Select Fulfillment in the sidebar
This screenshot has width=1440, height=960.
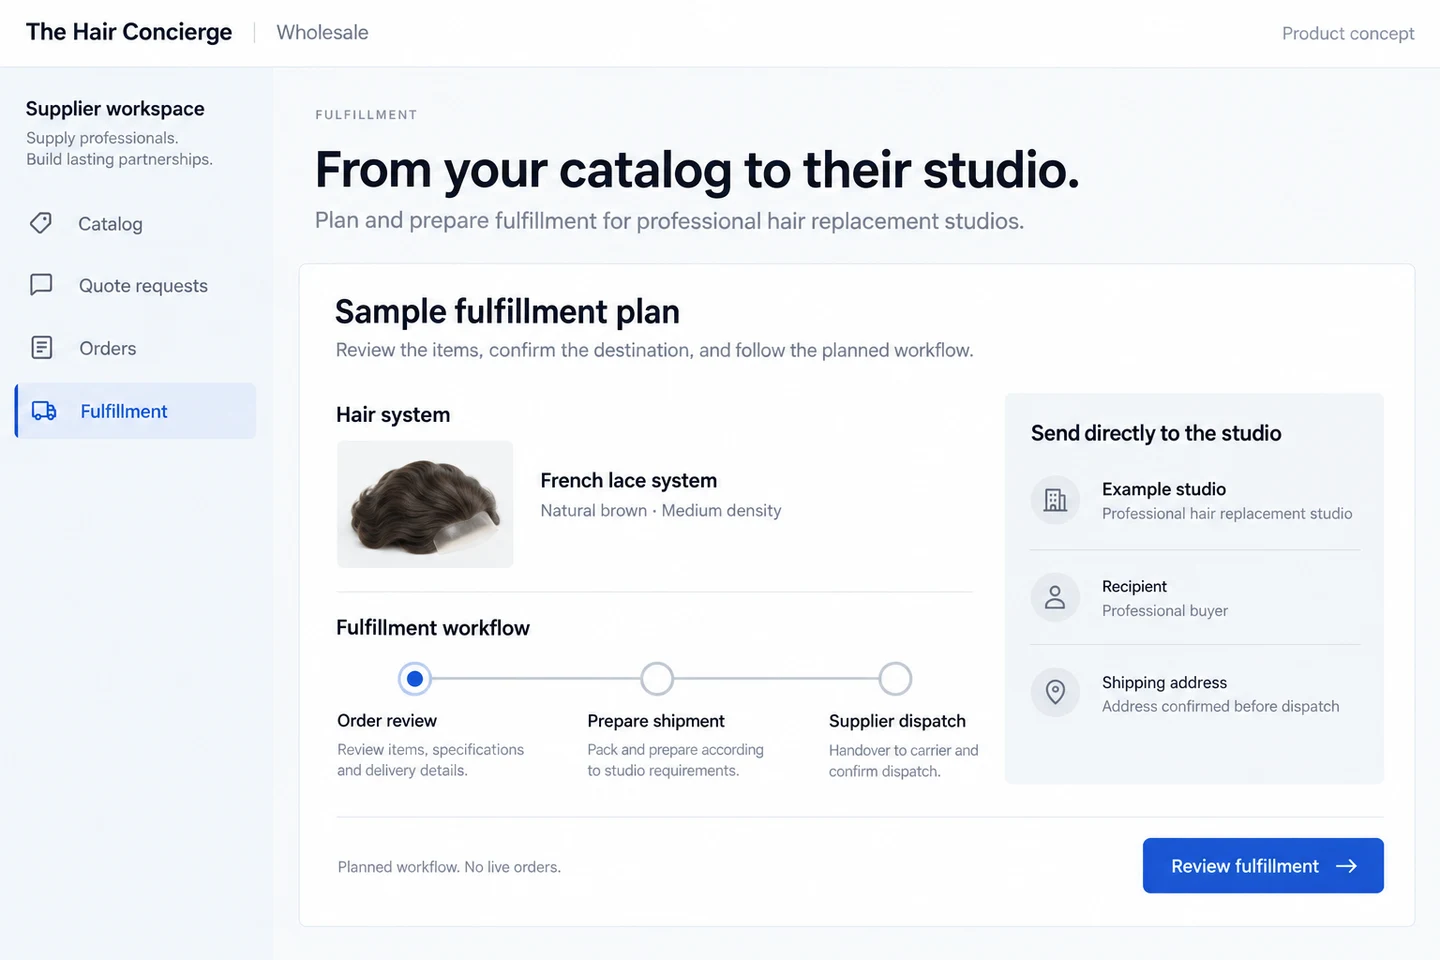coord(136,411)
